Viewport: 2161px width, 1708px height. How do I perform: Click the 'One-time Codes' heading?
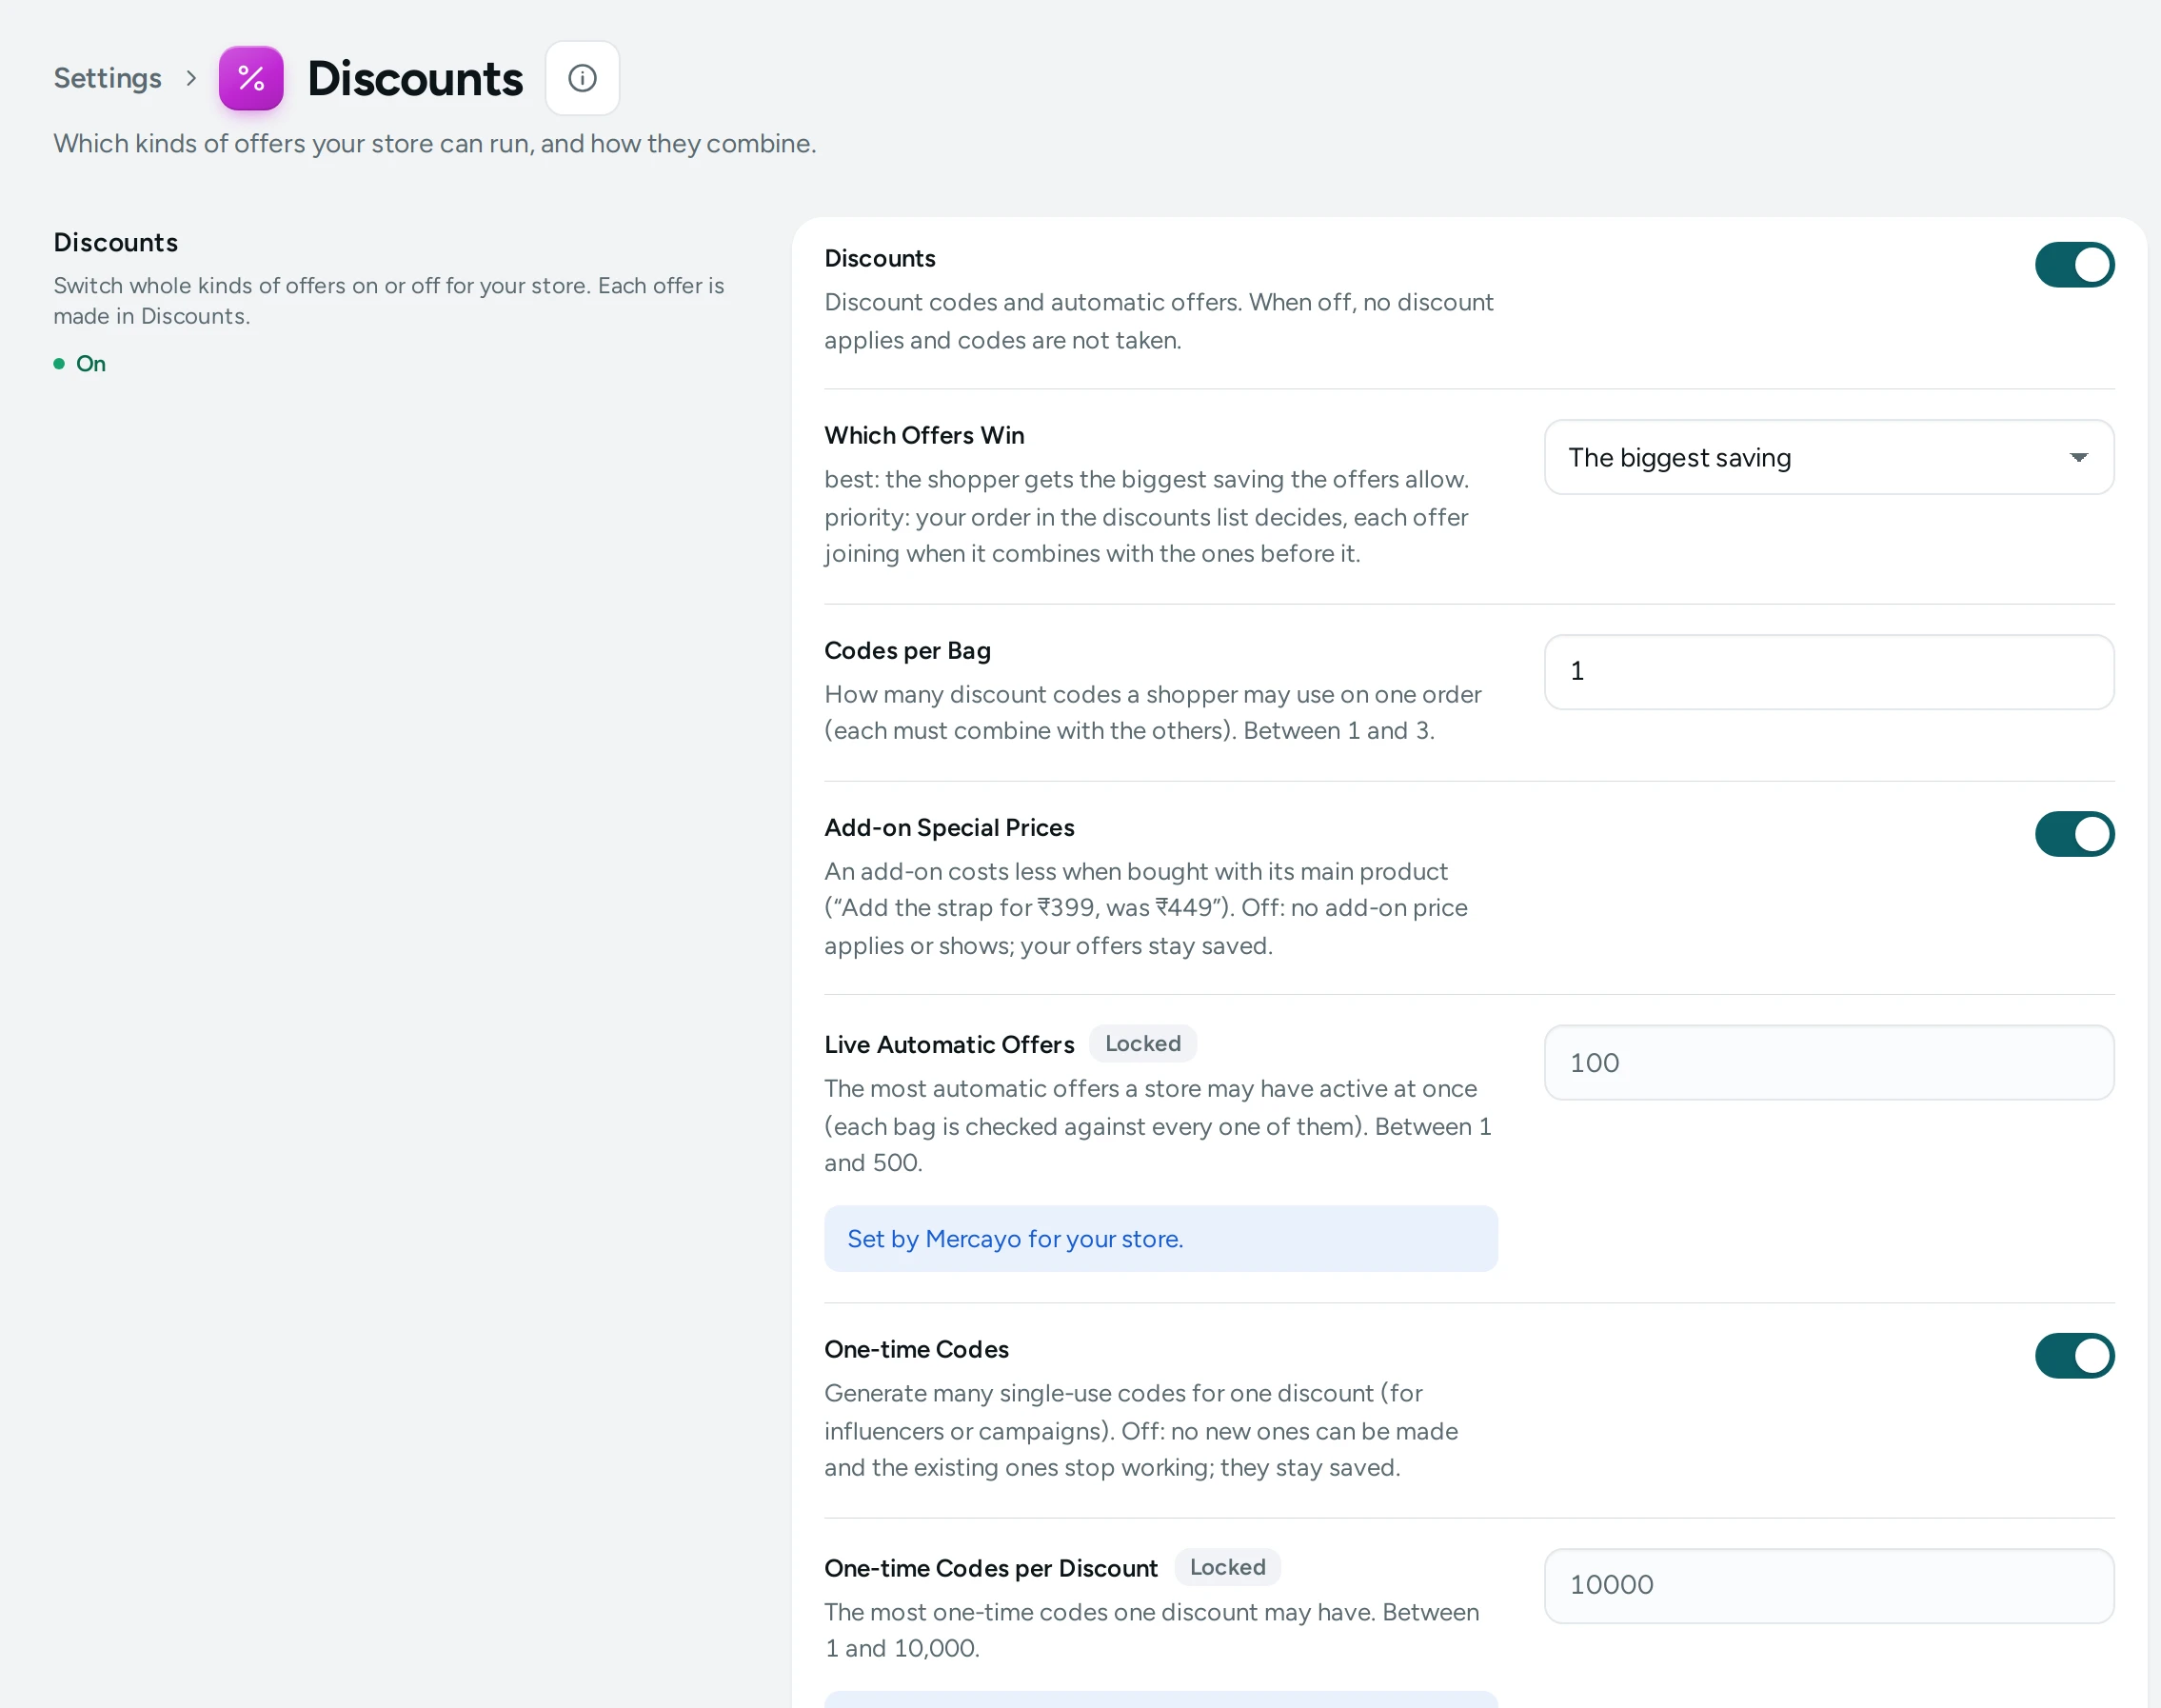click(x=916, y=1350)
